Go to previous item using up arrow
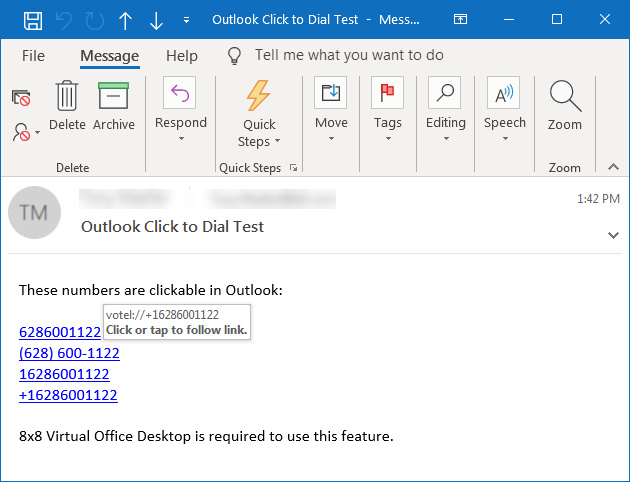This screenshot has width=630, height=482. [125, 20]
